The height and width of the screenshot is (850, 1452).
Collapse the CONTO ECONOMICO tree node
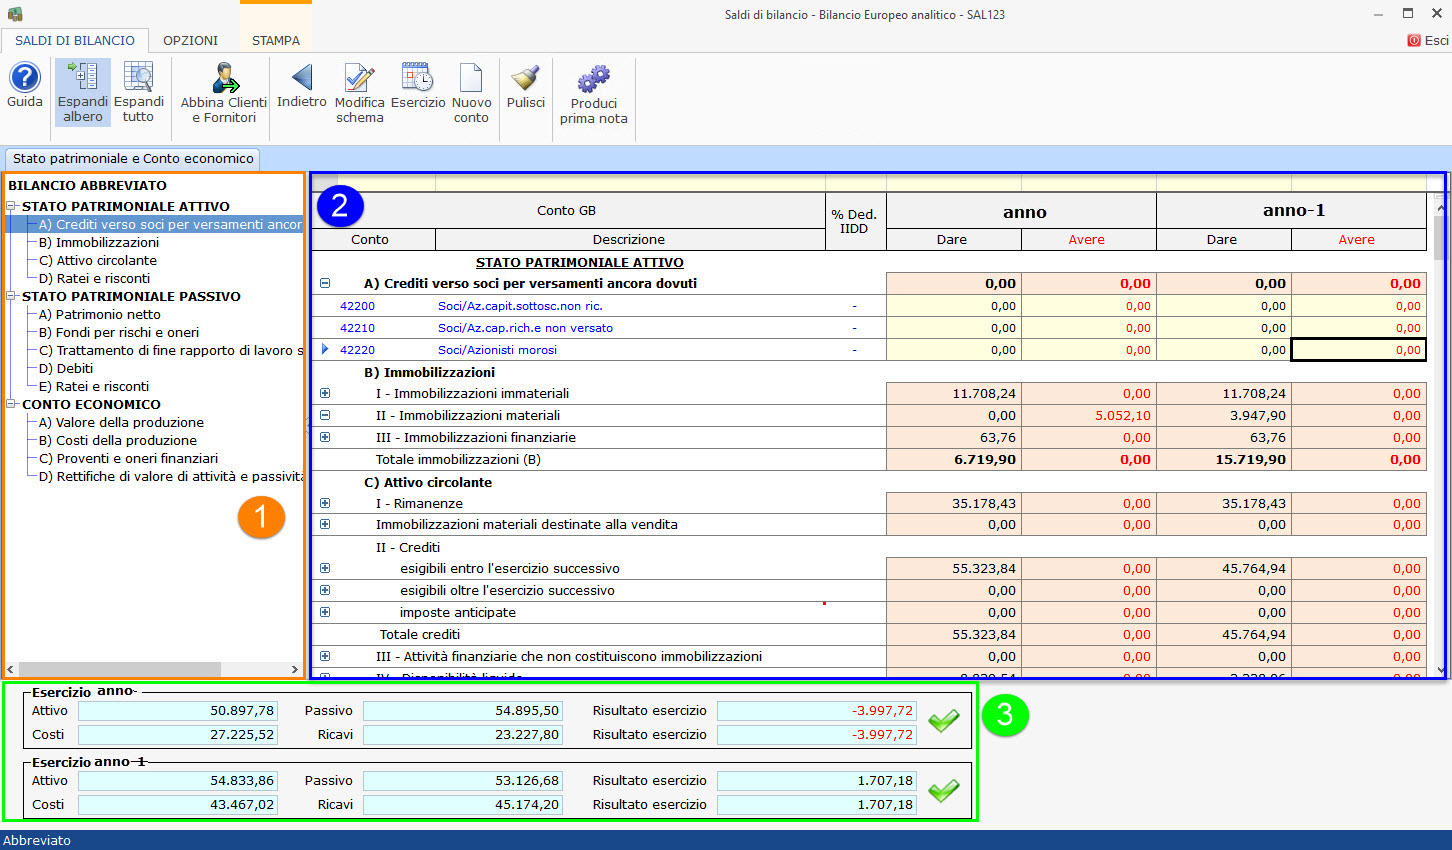pos(12,404)
